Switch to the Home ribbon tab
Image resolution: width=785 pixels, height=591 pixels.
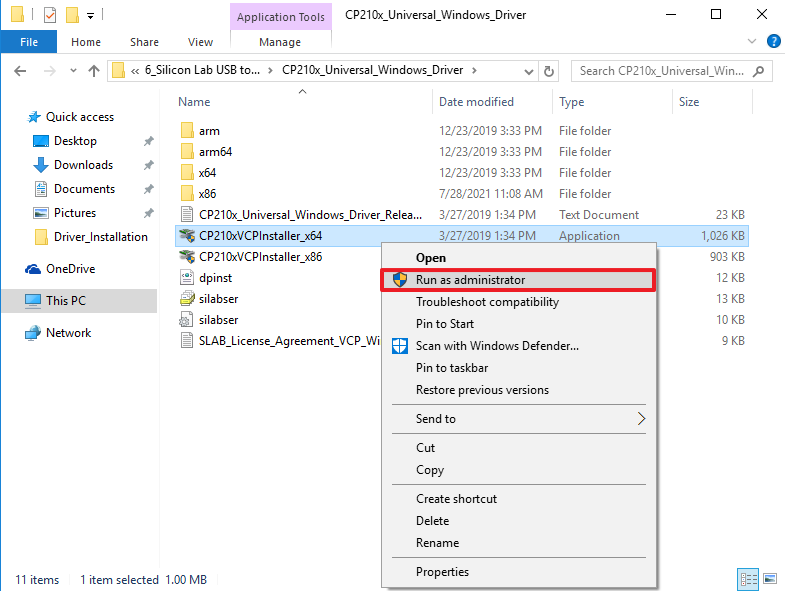coord(86,42)
